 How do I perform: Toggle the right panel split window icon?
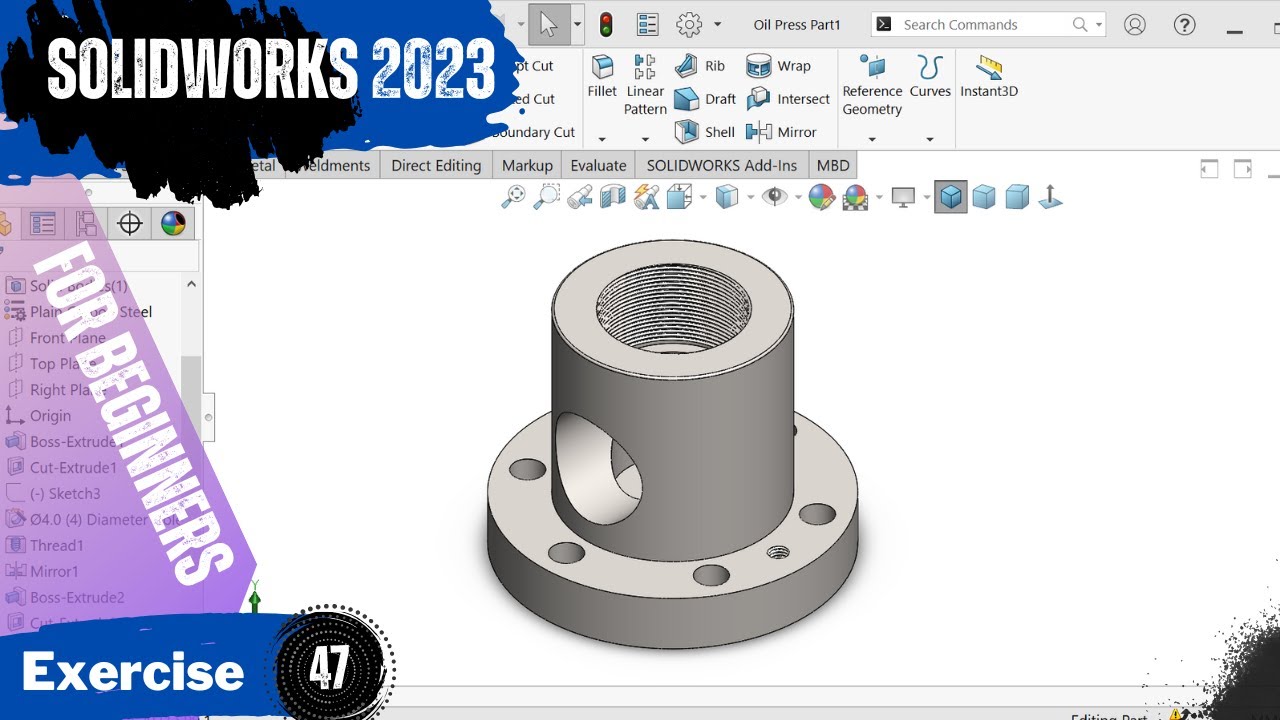point(1243,168)
